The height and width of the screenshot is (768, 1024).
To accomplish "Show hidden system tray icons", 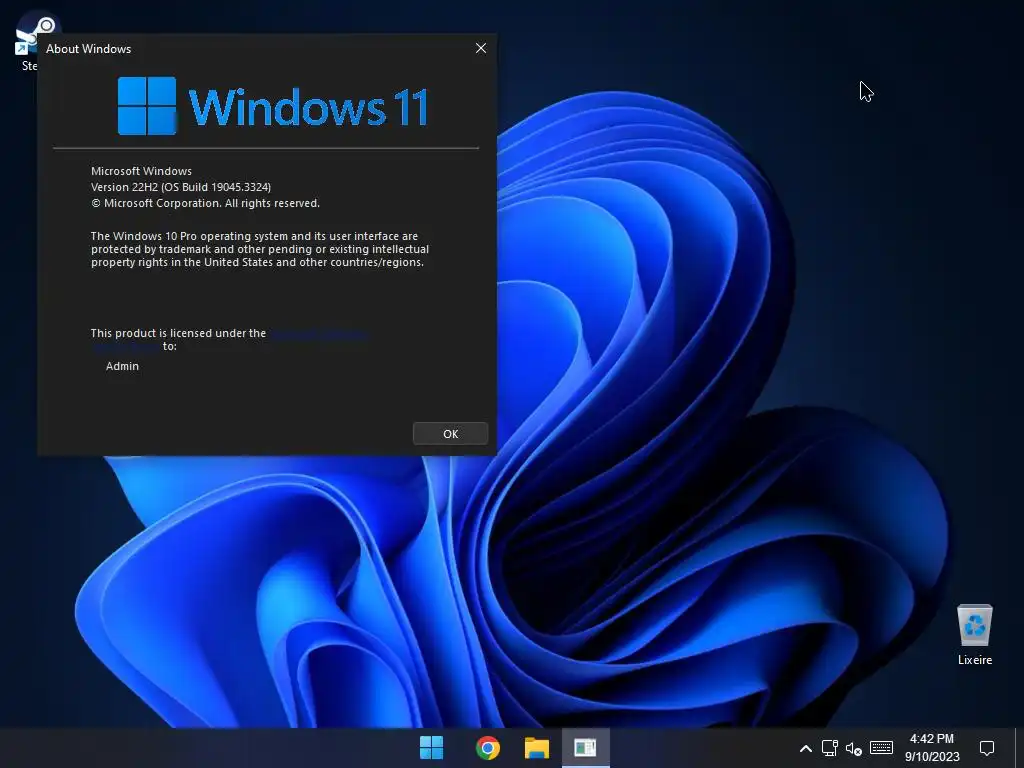I will pyautogui.click(x=806, y=748).
